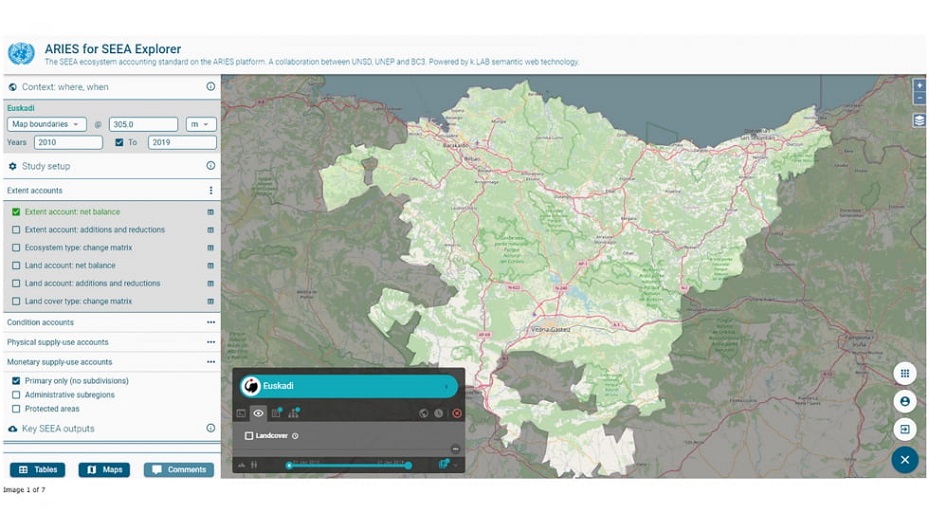Image resolution: width=929 pixels, height=531 pixels.
Task: Expand Monetary supply-use accounts section
Action: (211, 362)
